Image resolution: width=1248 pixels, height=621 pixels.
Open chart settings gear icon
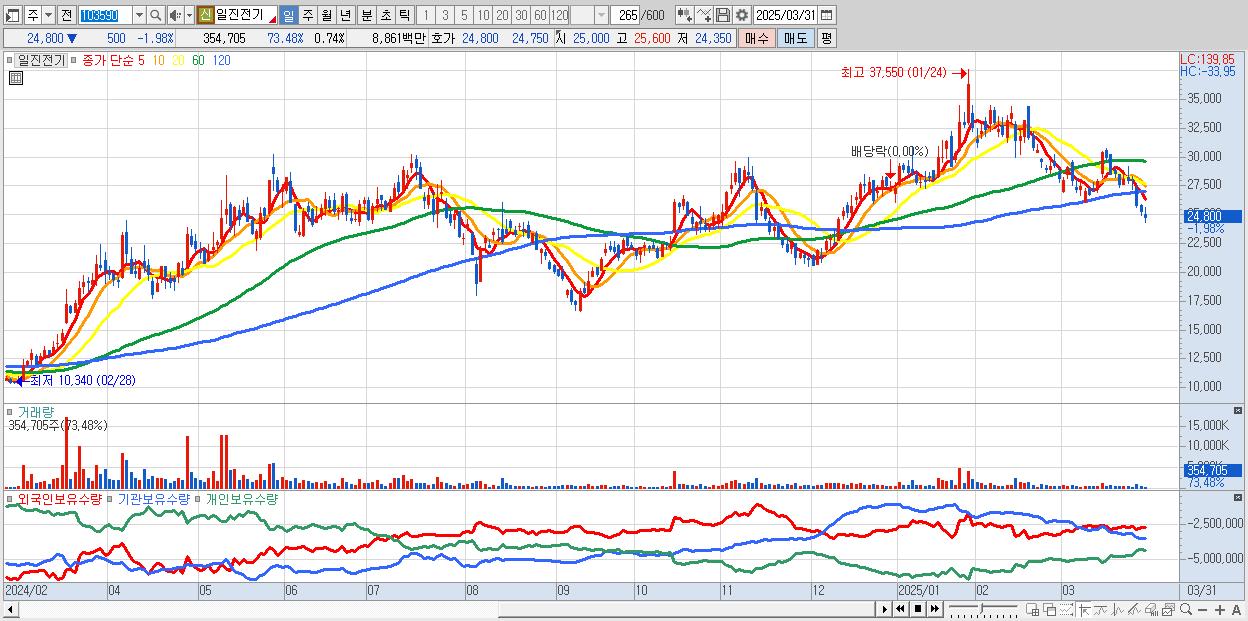pos(742,15)
